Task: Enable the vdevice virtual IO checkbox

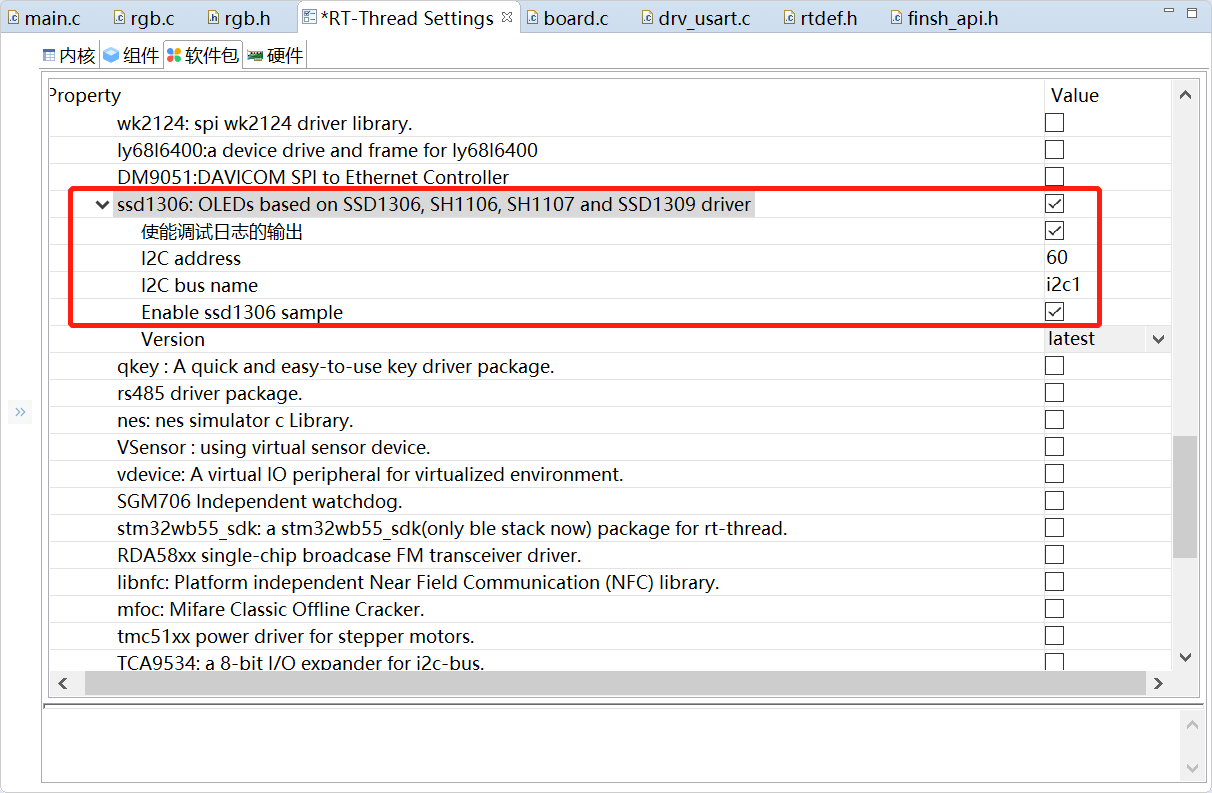Action: (1054, 474)
